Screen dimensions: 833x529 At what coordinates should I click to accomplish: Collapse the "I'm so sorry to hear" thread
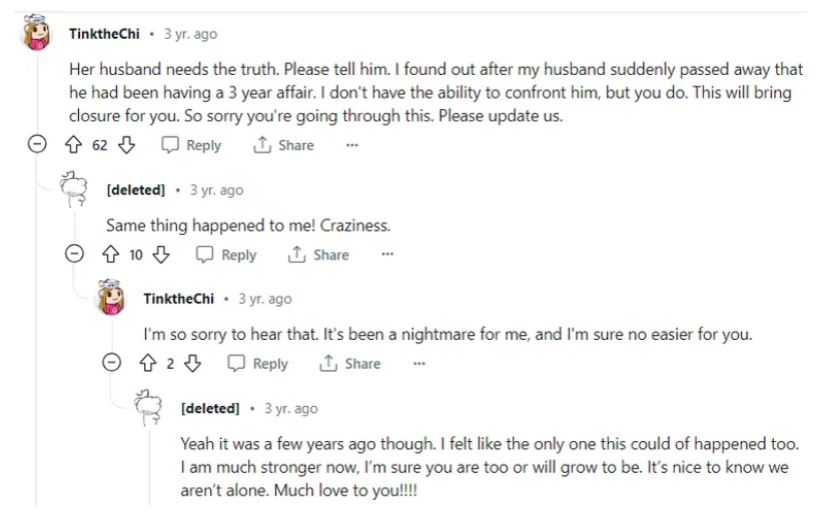pos(112,364)
